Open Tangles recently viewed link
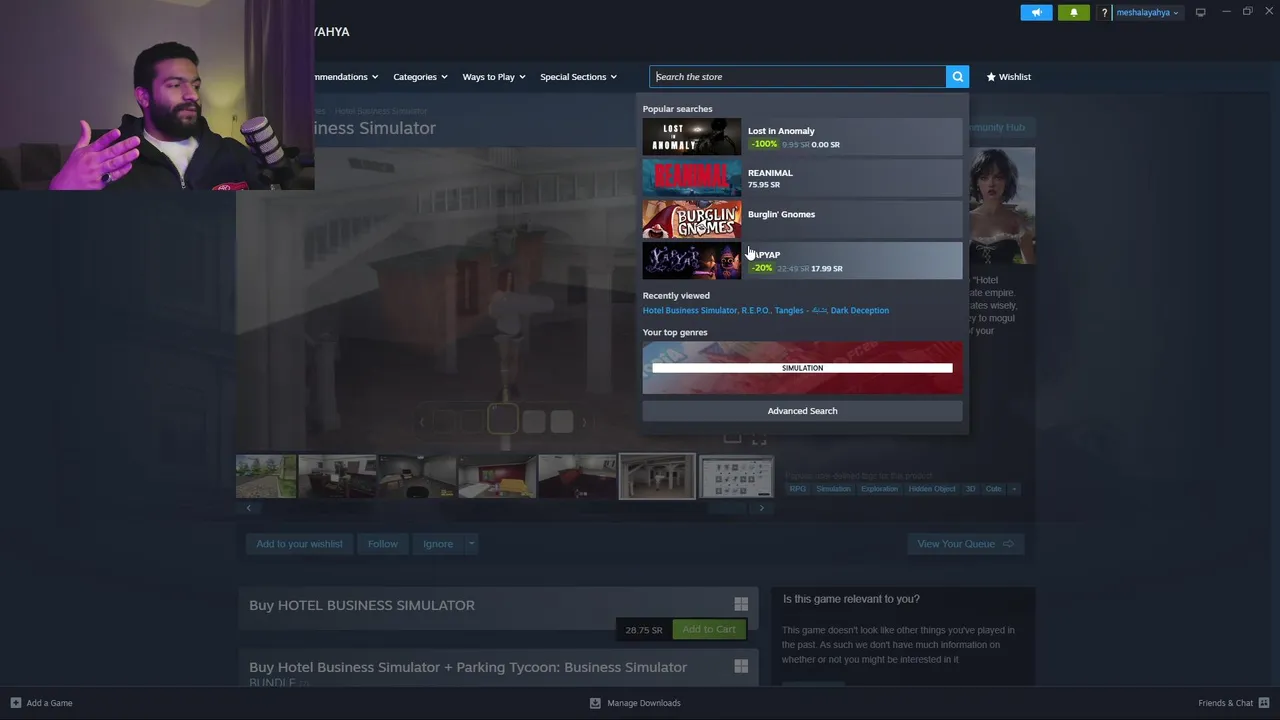The width and height of the screenshot is (1280, 720). [800, 310]
